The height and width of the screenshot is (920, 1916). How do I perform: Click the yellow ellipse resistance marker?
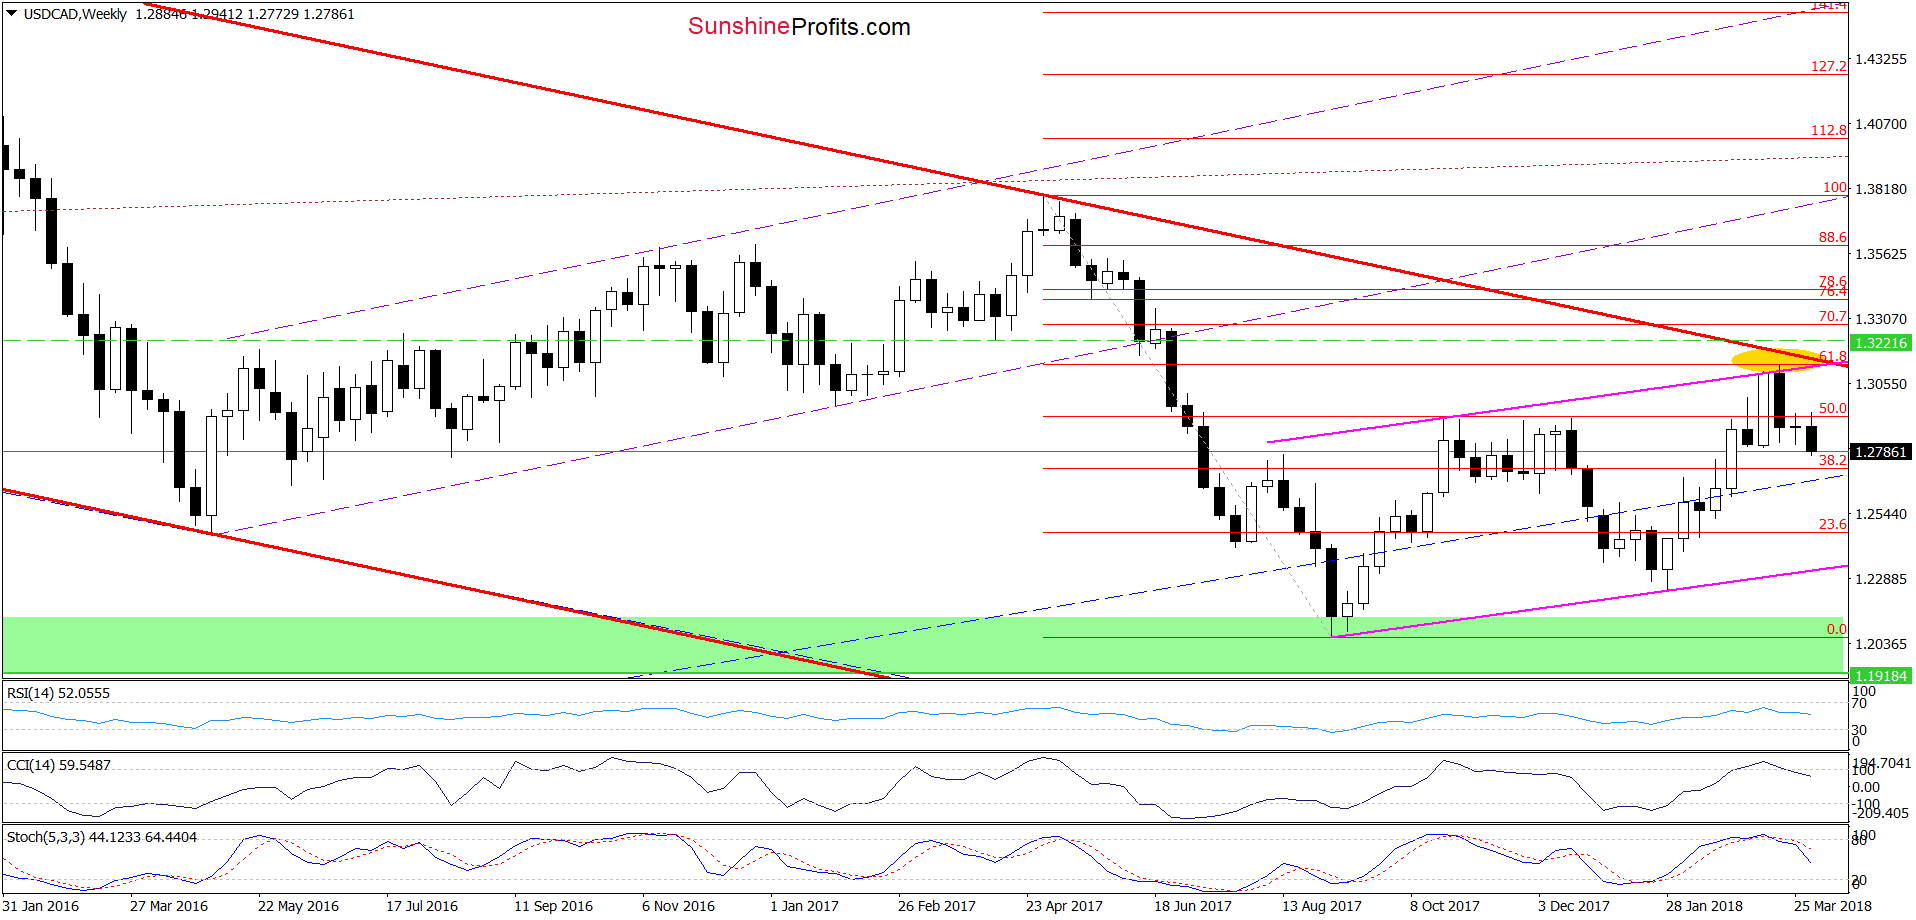pos(1778,359)
